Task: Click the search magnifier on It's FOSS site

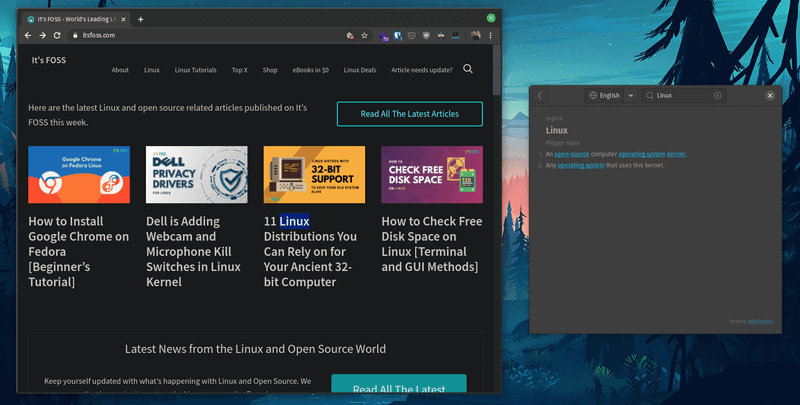Action: [468, 69]
